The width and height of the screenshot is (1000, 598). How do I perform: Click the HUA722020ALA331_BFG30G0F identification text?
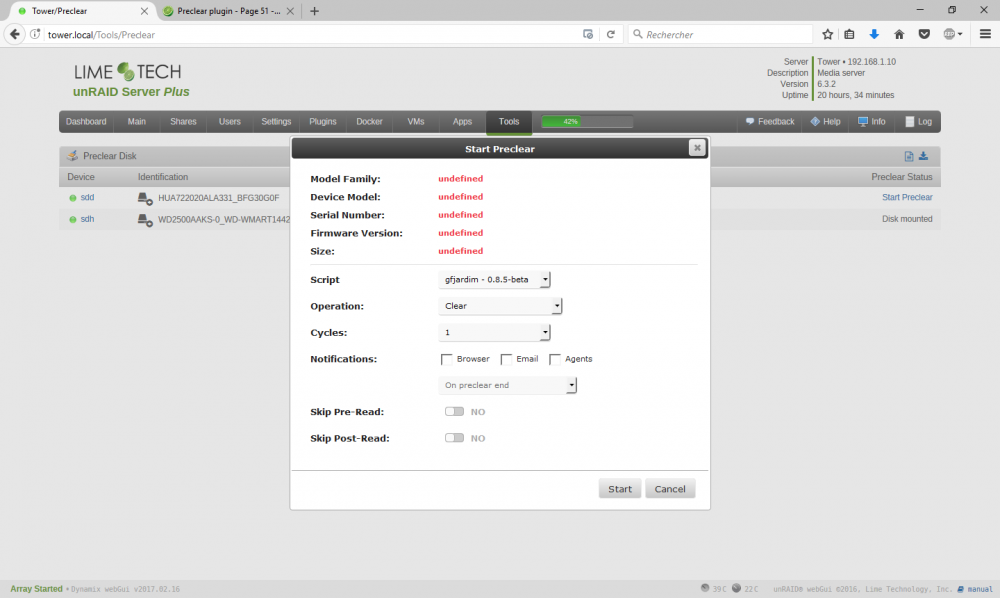219,198
